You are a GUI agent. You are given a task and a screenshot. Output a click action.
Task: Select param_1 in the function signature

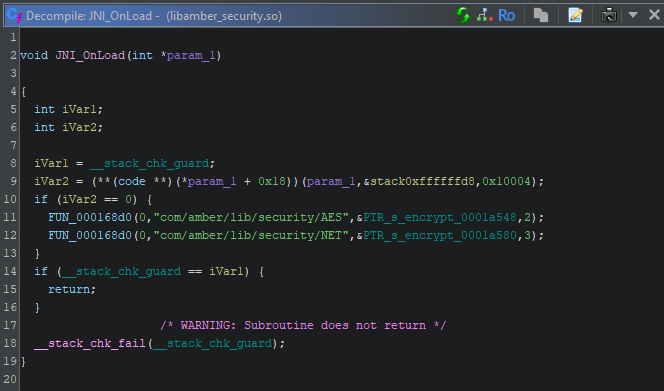click(x=191, y=55)
